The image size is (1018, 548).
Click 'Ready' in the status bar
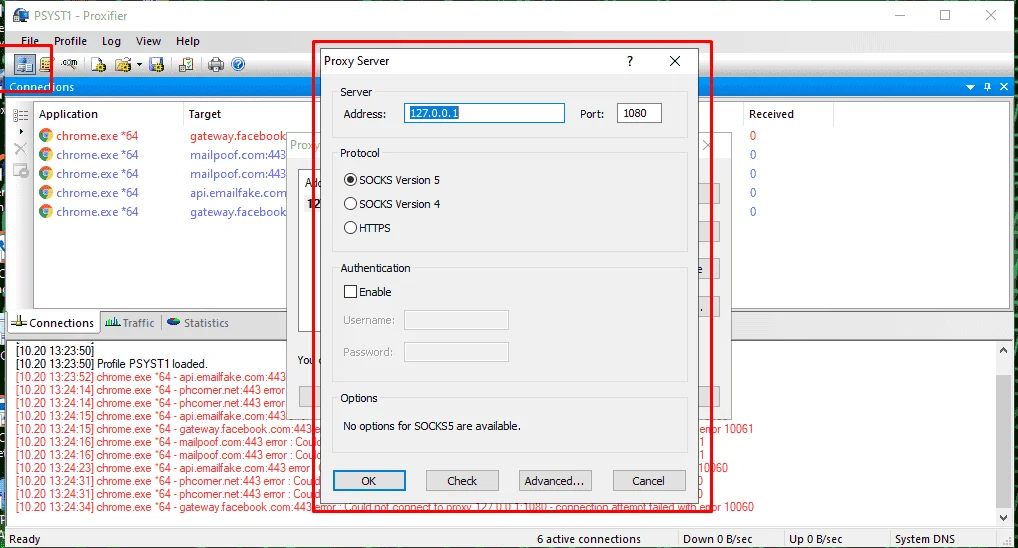[x=25, y=539]
